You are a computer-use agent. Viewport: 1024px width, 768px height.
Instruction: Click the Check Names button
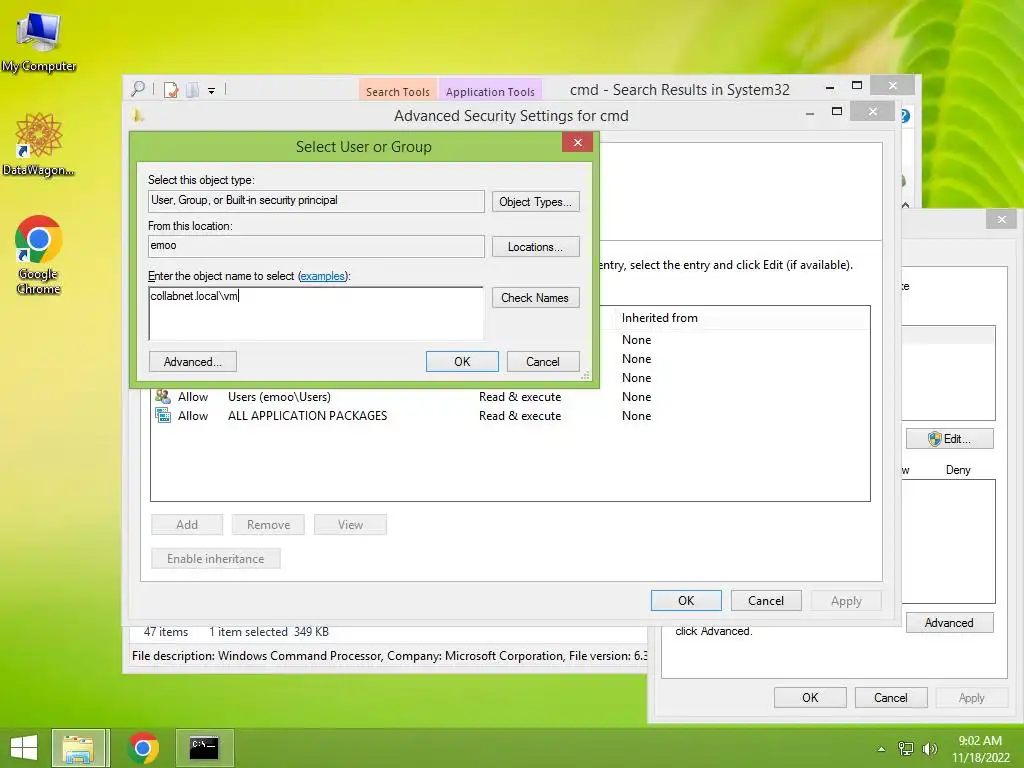pos(536,298)
